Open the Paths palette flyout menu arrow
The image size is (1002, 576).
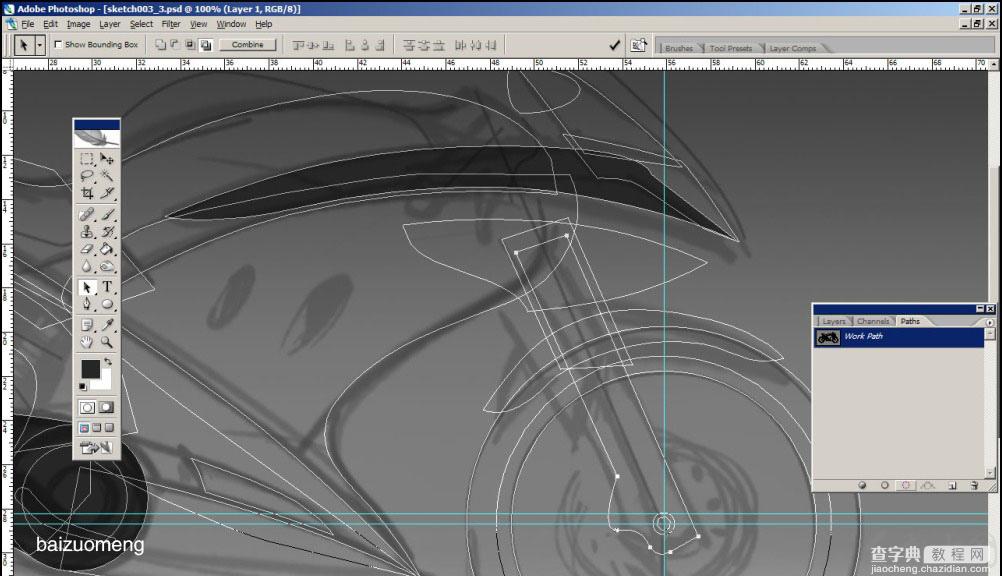pyautogui.click(x=989, y=322)
